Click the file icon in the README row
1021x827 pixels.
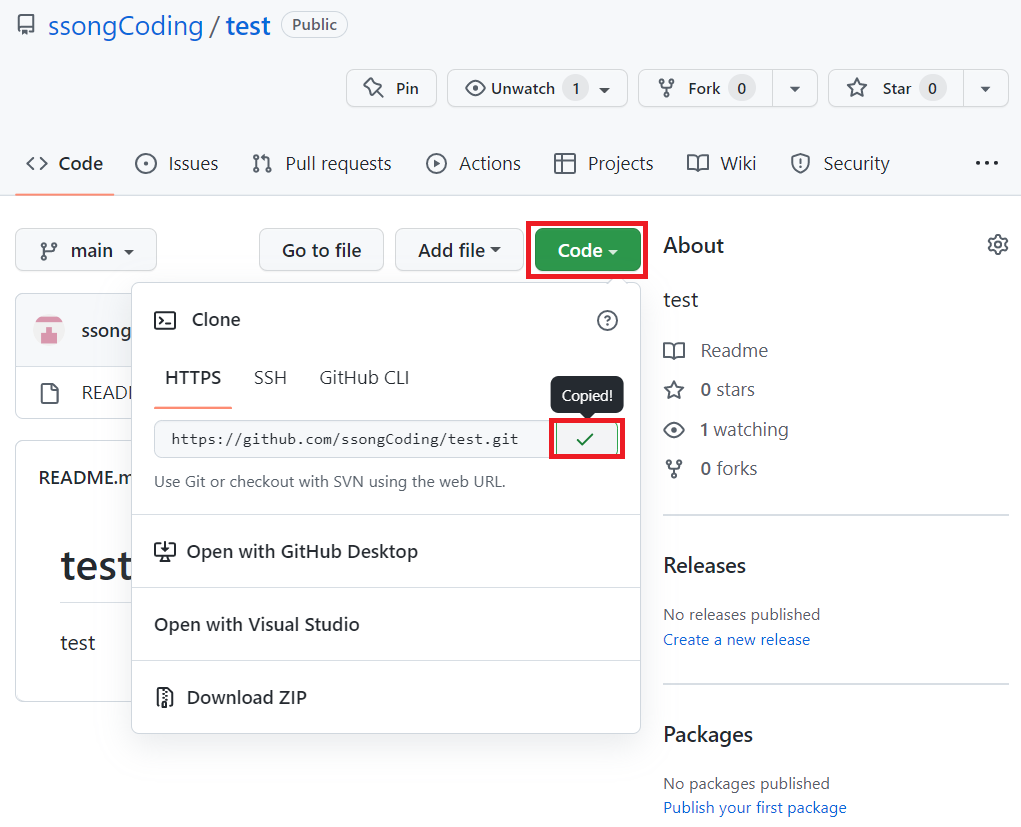click(49, 393)
